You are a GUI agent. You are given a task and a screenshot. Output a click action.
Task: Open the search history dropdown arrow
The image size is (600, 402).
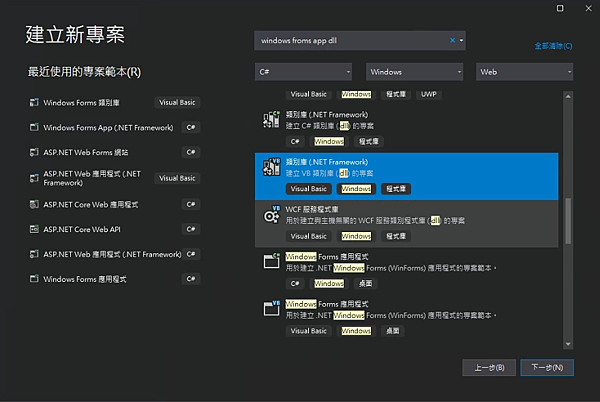click(461, 40)
